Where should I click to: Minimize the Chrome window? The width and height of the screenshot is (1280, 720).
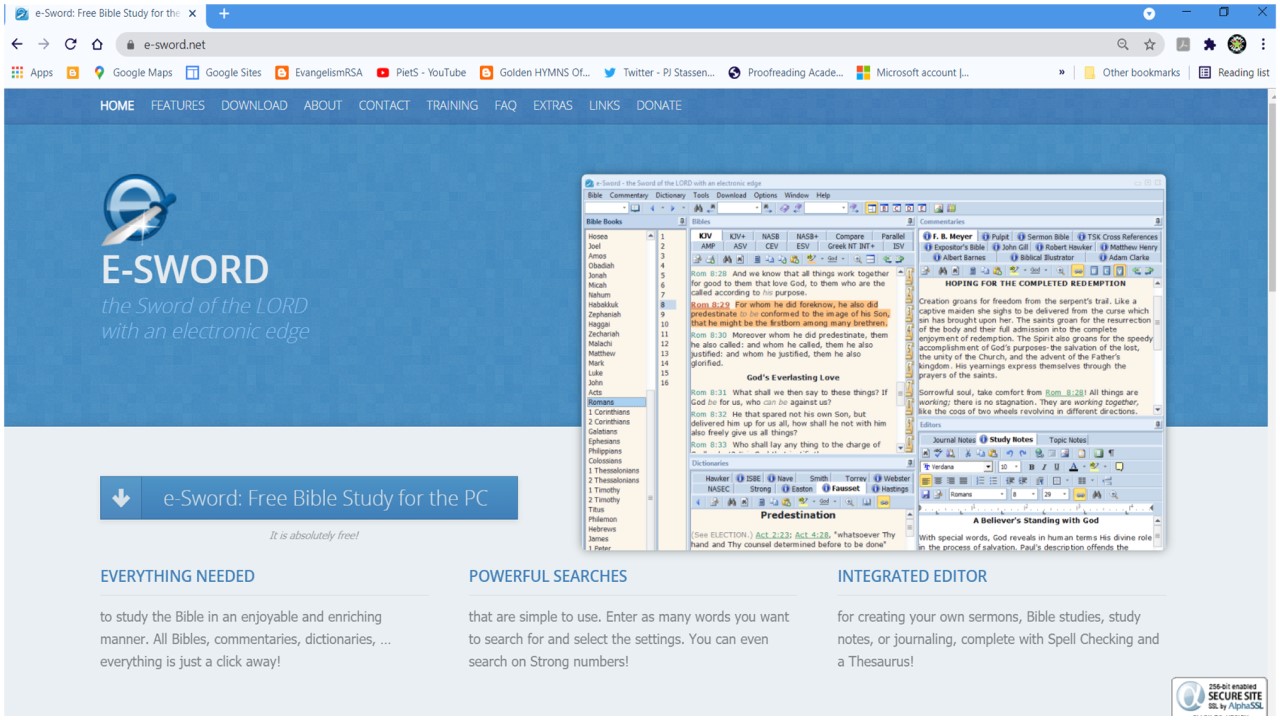(x=1186, y=12)
